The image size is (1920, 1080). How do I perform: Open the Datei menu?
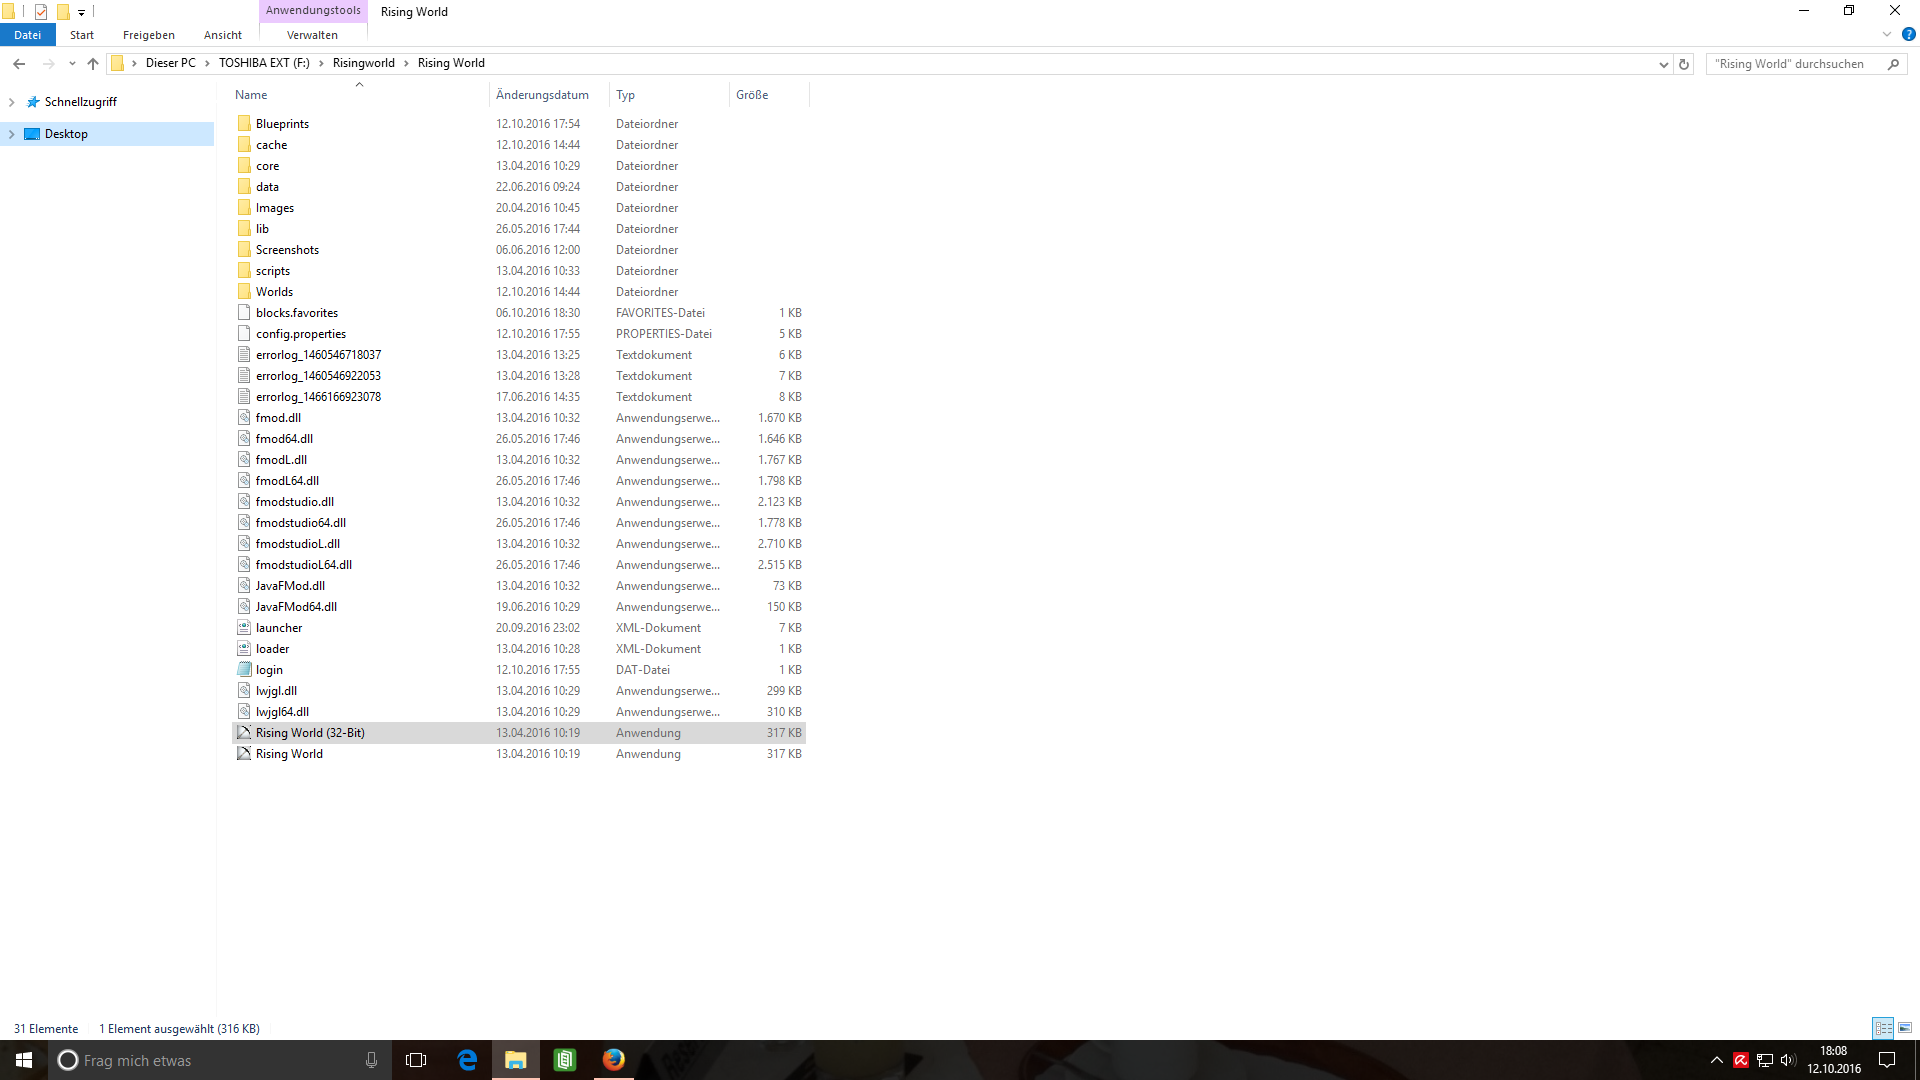click(x=27, y=35)
